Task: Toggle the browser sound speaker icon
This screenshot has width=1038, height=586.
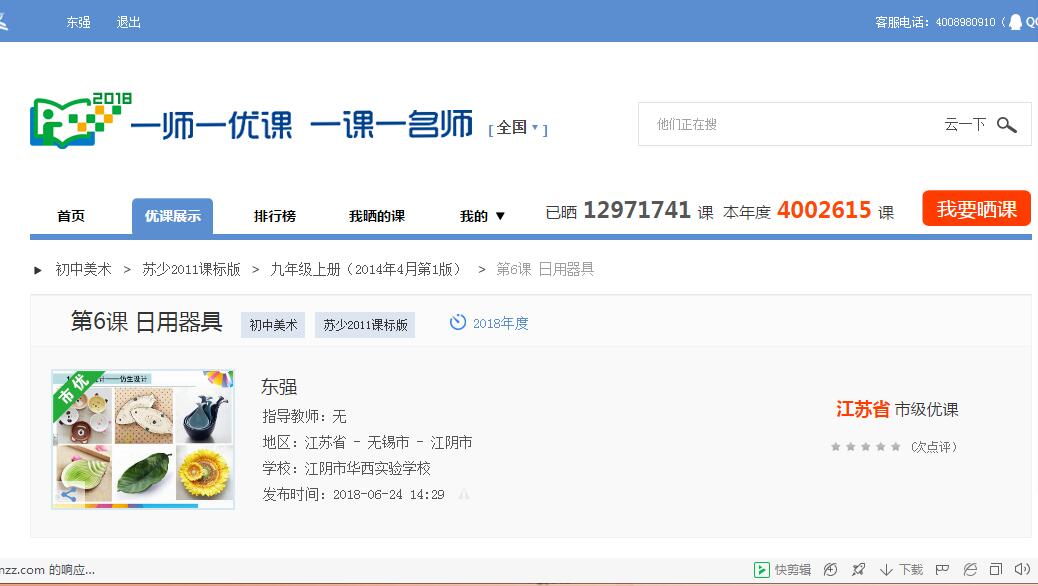Action: pos(1022,570)
